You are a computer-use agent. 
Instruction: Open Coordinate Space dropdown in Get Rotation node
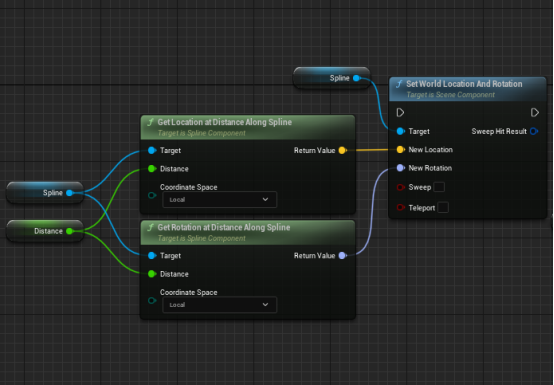click(219, 305)
